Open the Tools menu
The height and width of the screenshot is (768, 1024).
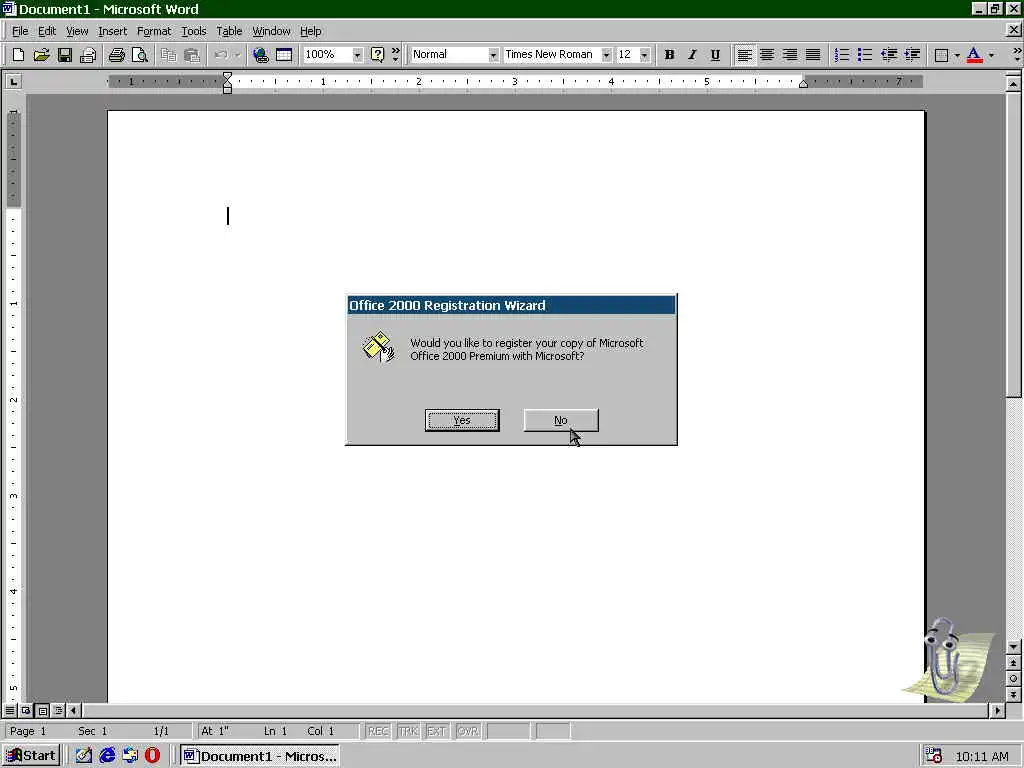(193, 31)
